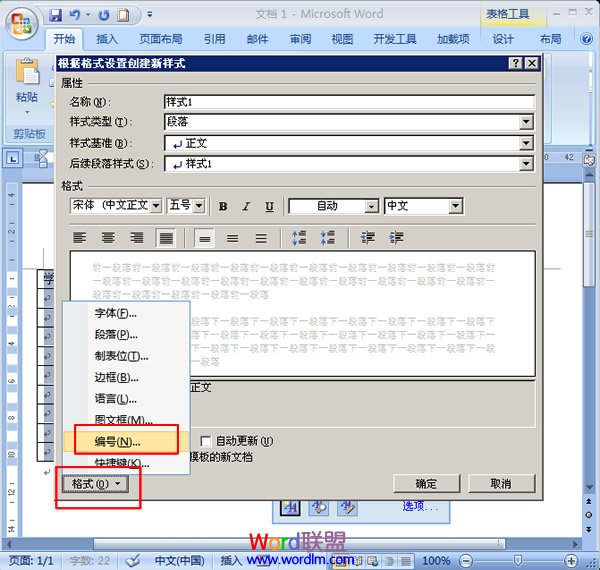Viewport: 600px width, 570px height.
Task: Click vertical scrollbar down arrow
Action: [x=589, y=487]
